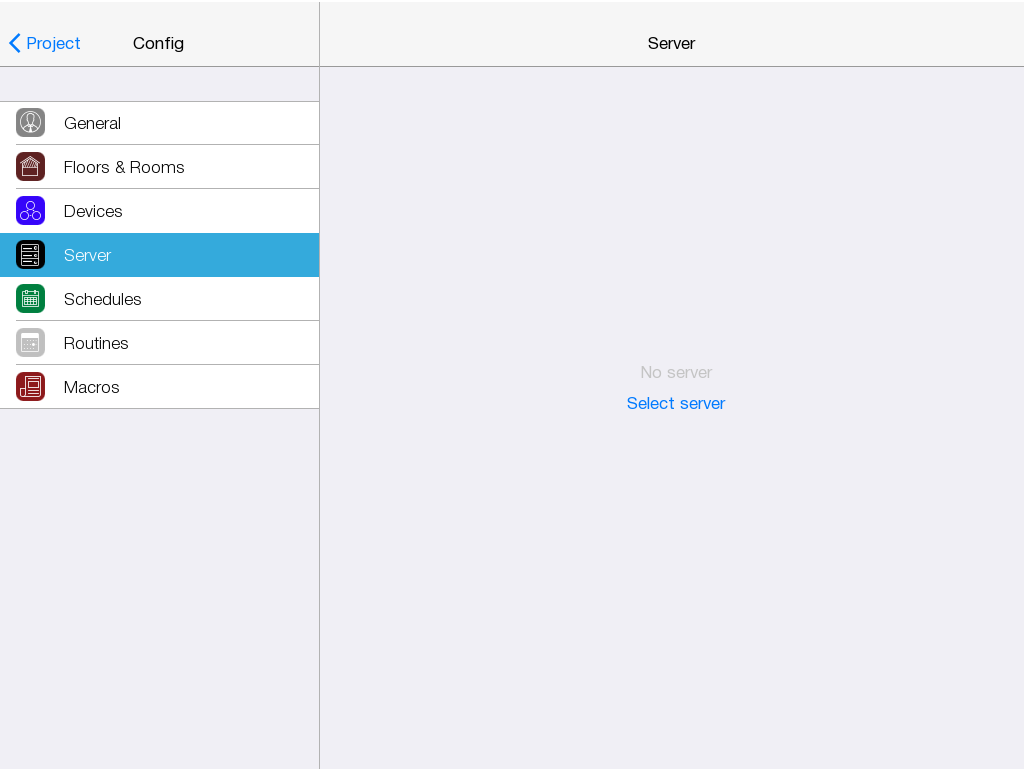Click the Select server link
The image size is (1024, 769).
[x=675, y=403]
